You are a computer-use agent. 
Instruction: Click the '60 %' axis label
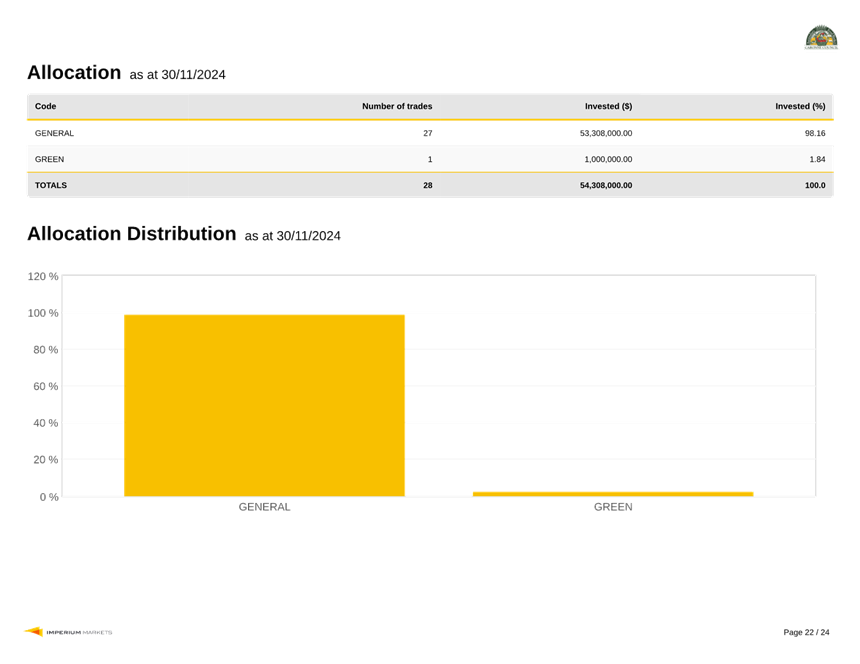46,387
